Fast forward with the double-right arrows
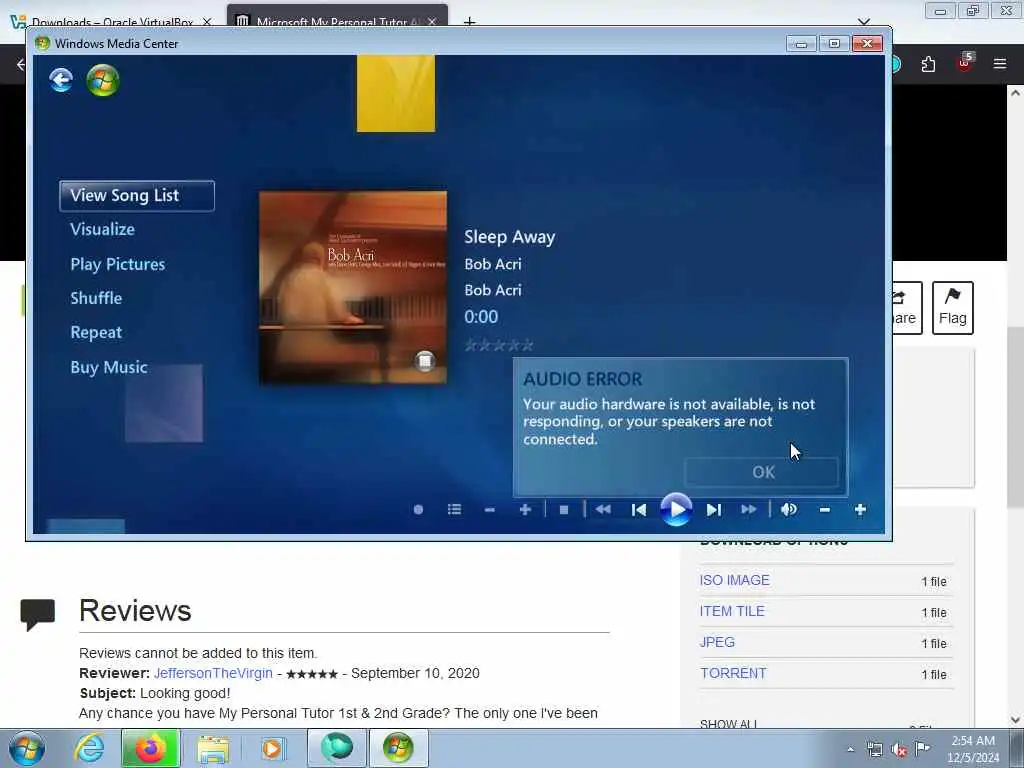1024x768 pixels. (x=748, y=509)
